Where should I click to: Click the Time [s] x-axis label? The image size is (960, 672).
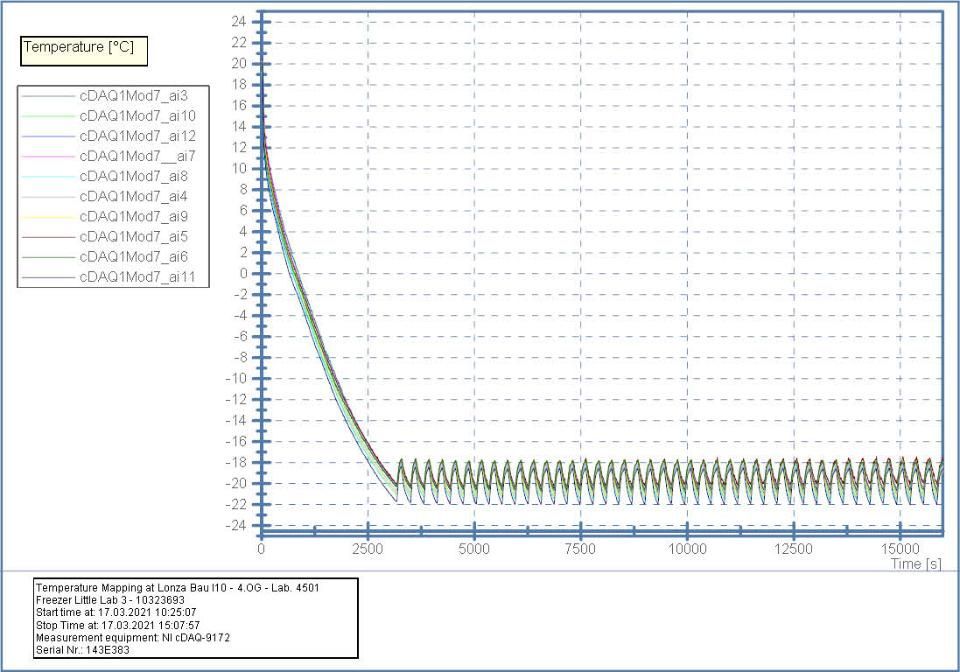pyautogui.click(x=916, y=565)
